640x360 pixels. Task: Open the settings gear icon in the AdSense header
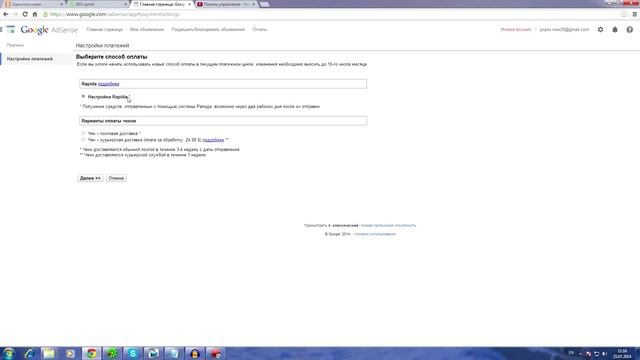600,29
